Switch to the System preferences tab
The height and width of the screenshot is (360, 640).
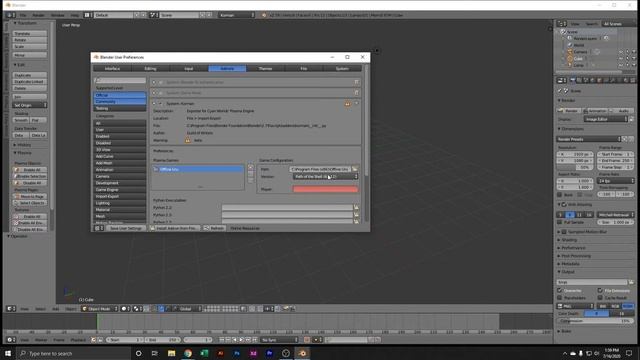(342, 69)
